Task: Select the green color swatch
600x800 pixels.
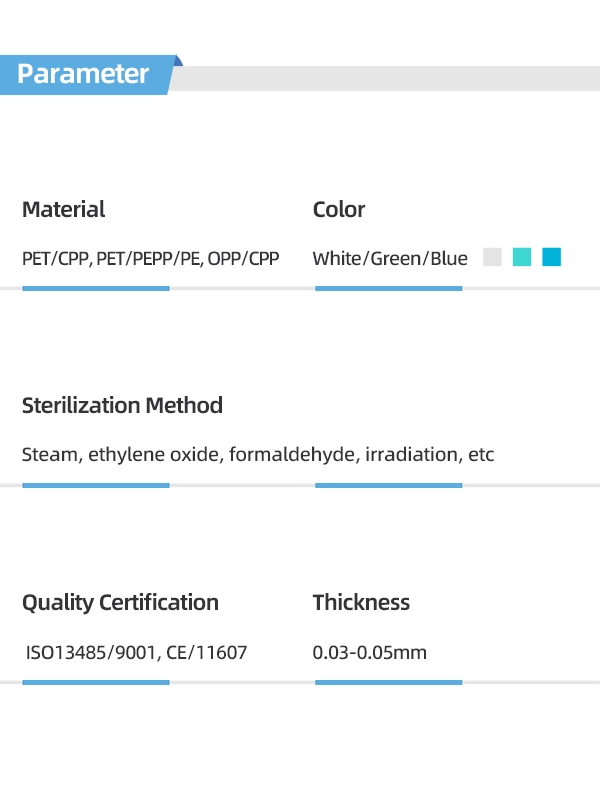Action: click(x=521, y=257)
